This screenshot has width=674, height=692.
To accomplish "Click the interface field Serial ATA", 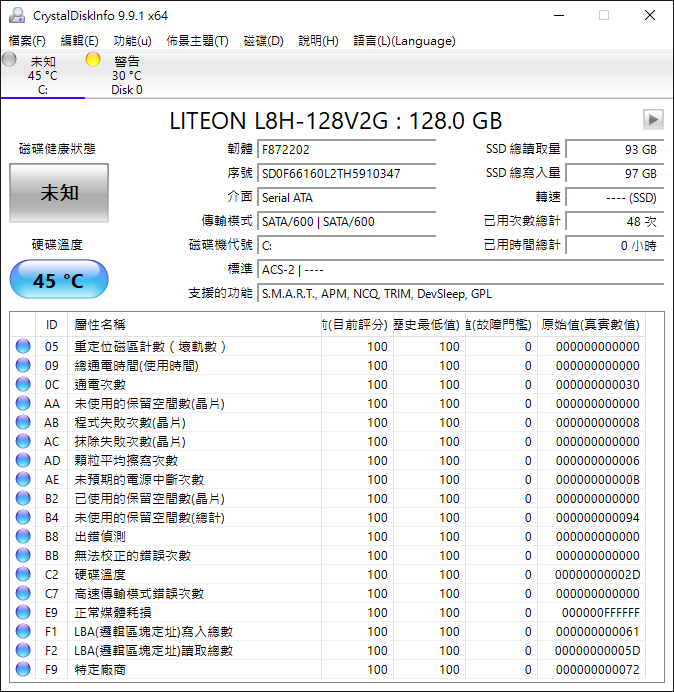I will [x=346, y=197].
